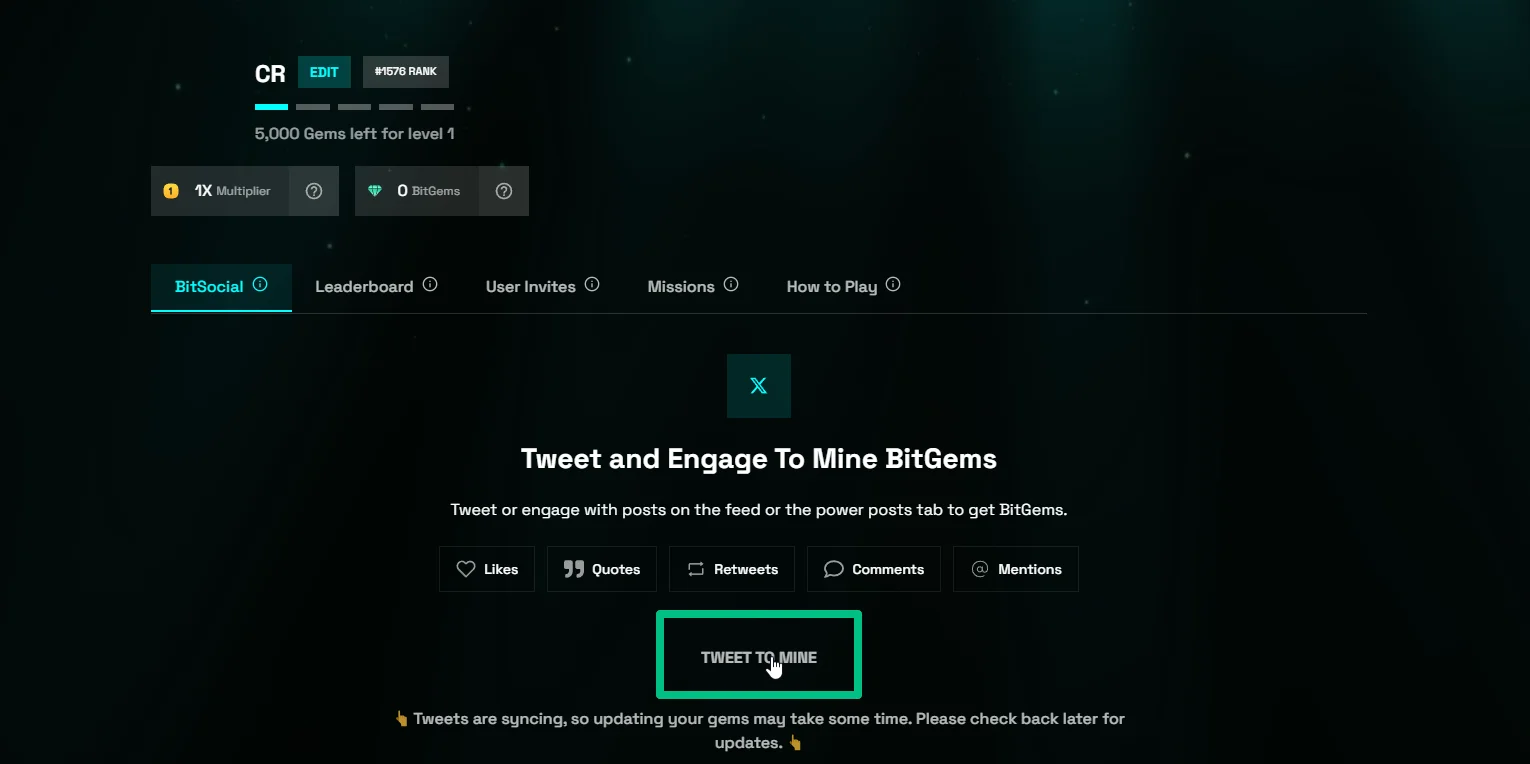Image resolution: width=1530 pixels, height=764 pixels.
Task: Select the Likes engagement button
Action: (x=487, y=569)
